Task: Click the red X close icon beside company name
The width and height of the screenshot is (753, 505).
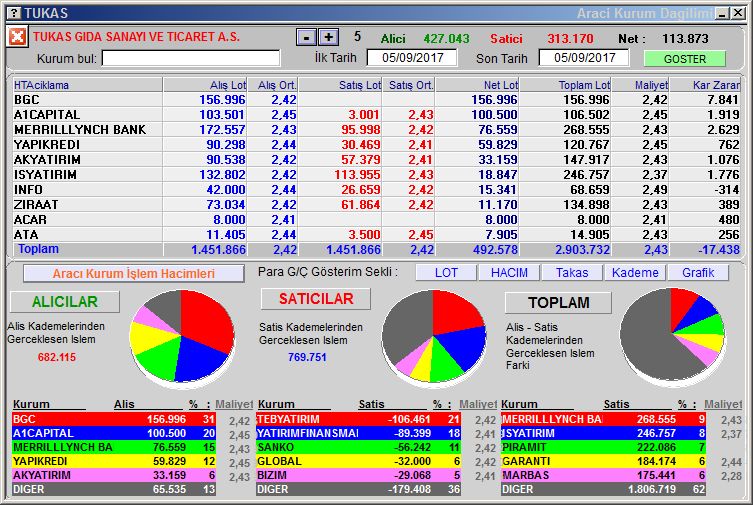Action: 18,36
